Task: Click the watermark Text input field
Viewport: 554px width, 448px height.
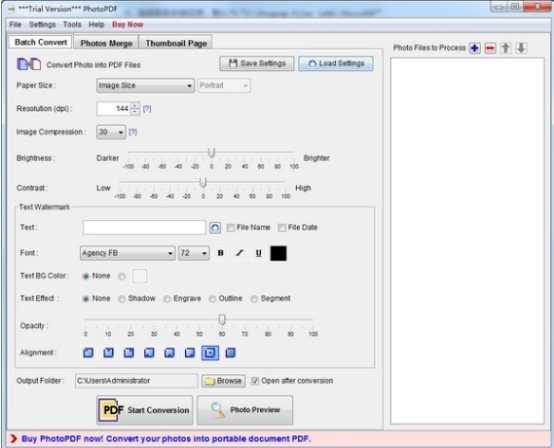Action: [x=144, y=228]
